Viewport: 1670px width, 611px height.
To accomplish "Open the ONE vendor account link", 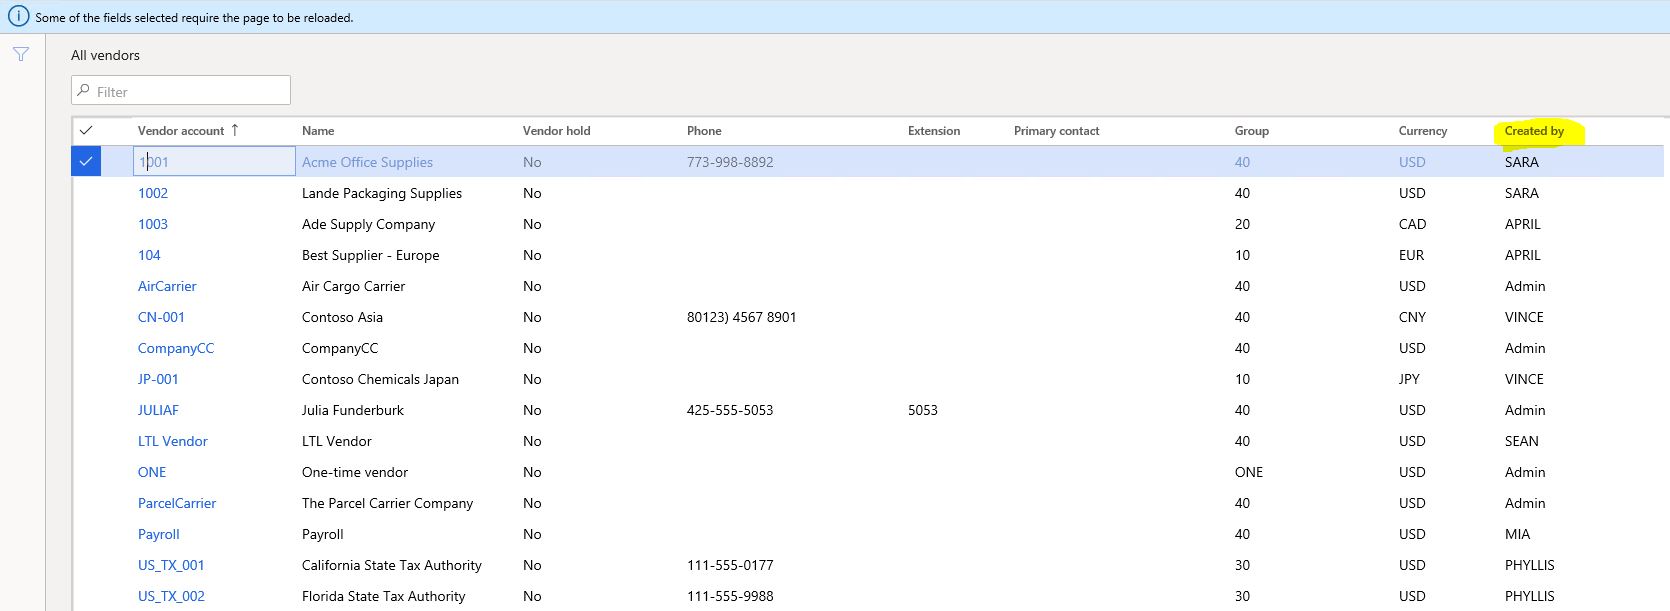I will (x=152, y=472).
